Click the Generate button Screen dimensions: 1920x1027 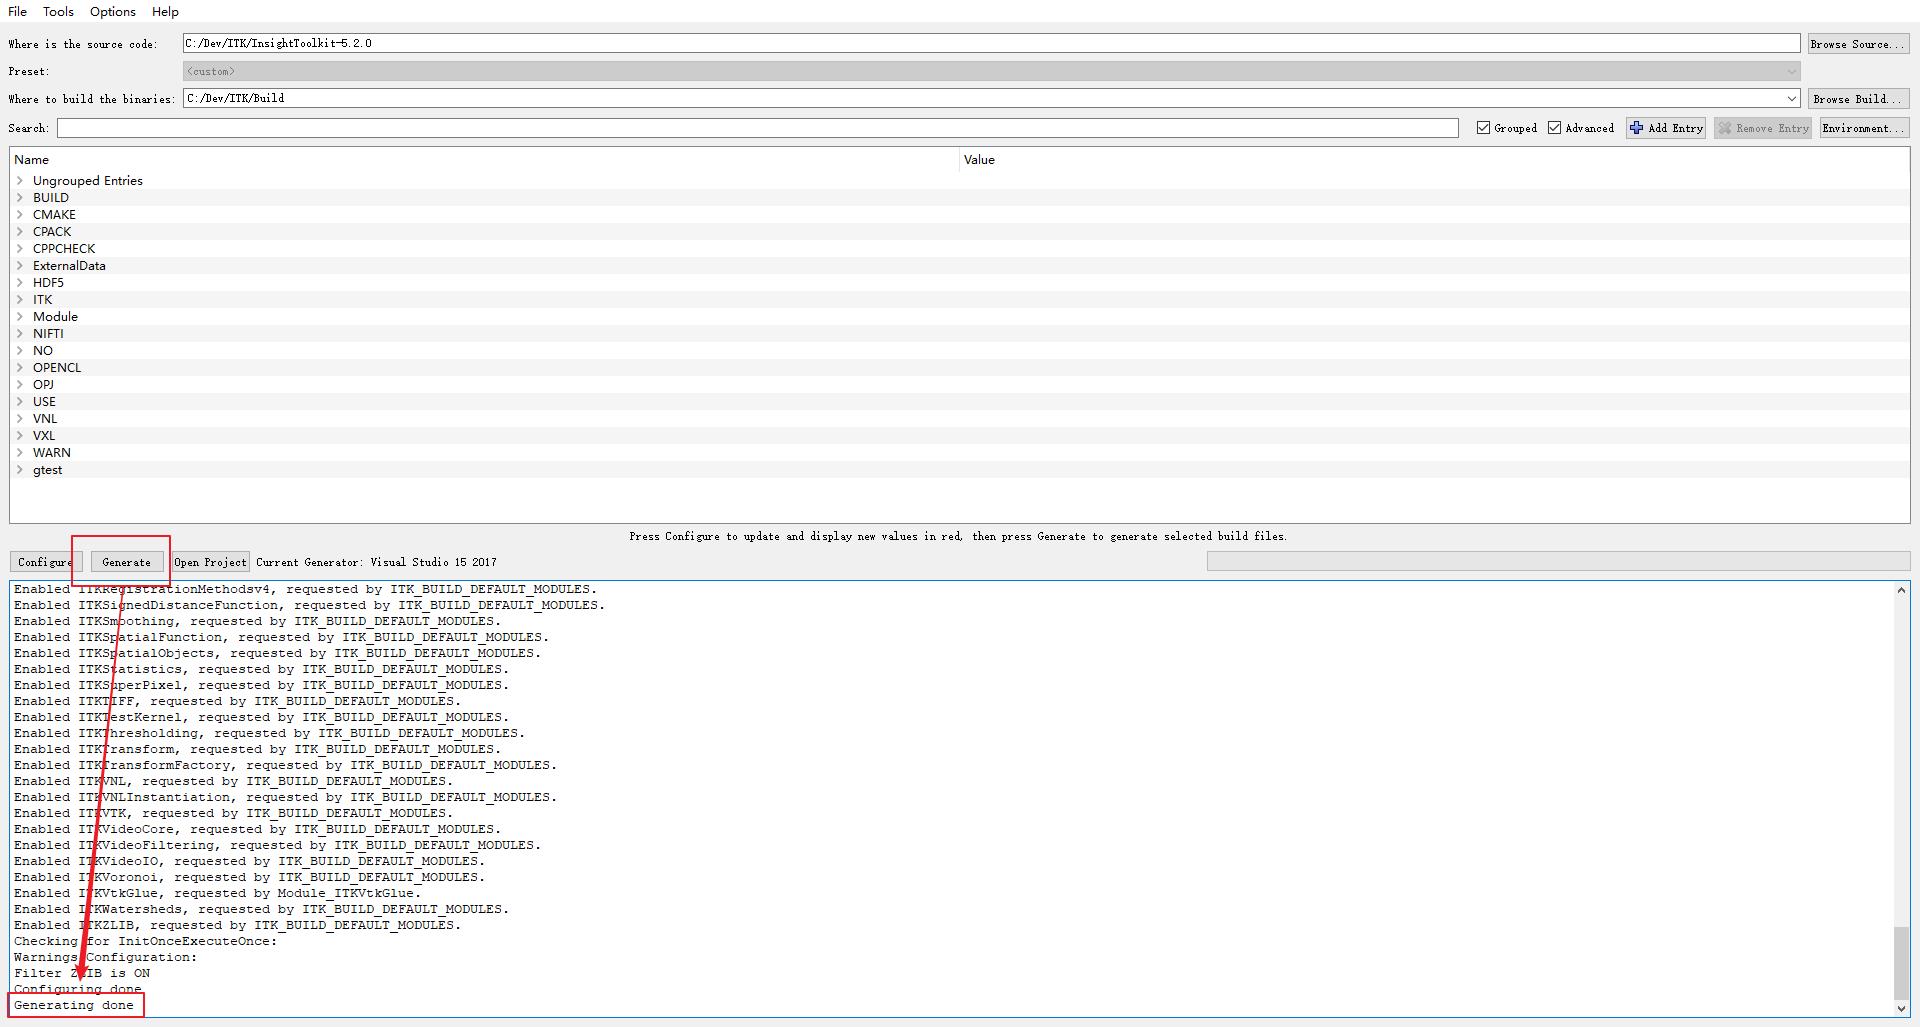point(127,562)
